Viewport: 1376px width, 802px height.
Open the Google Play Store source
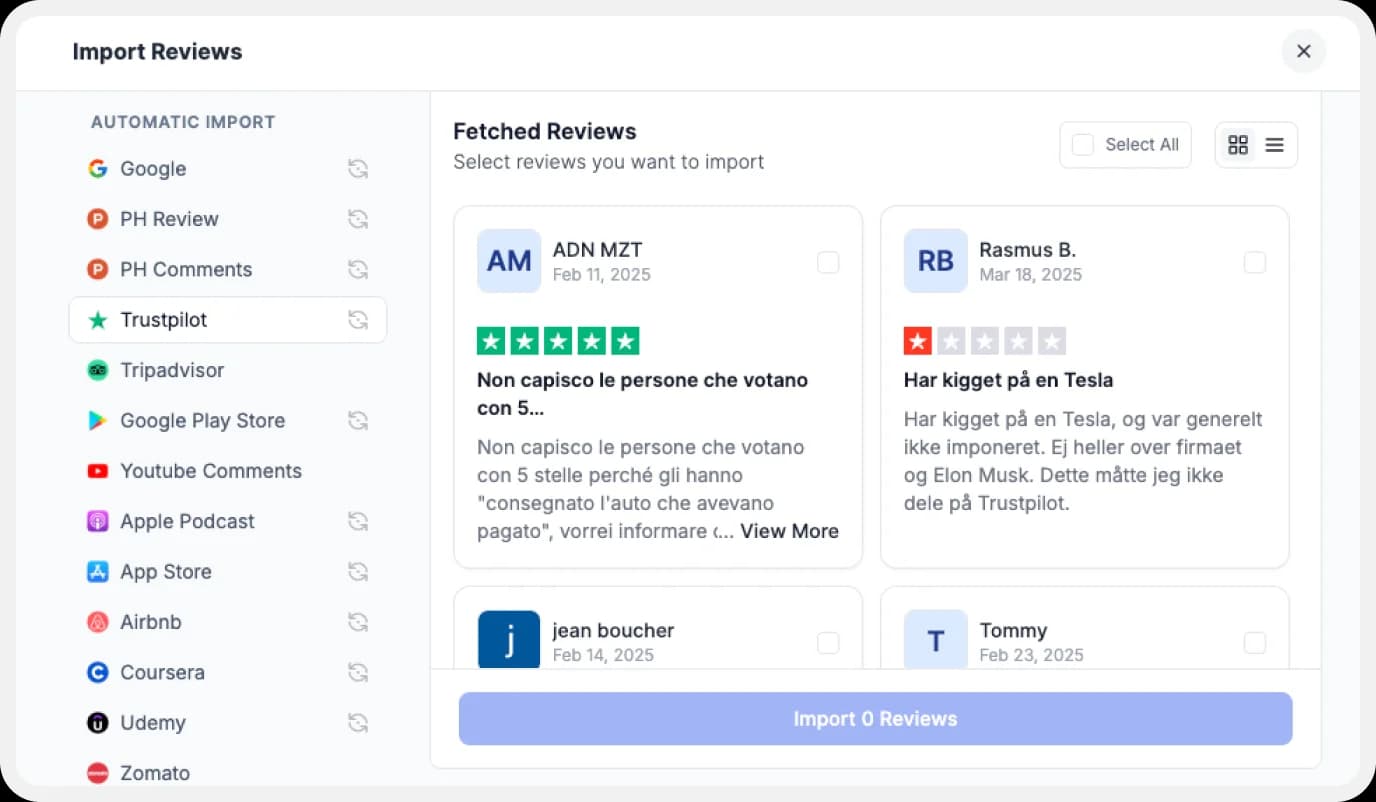(x=202, y=421)
